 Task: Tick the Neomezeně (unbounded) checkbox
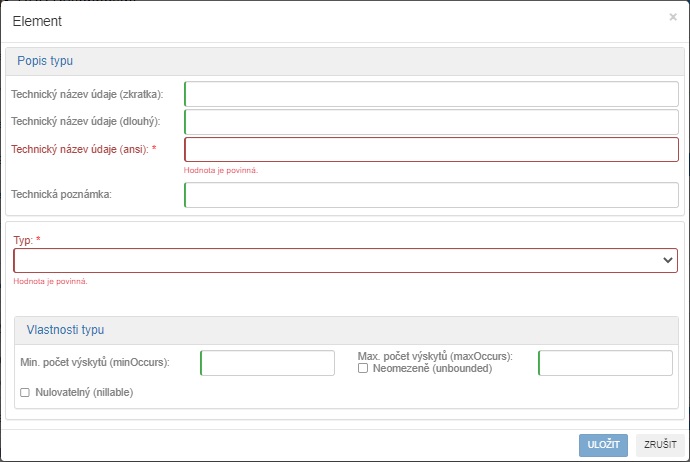click(363, 368)
